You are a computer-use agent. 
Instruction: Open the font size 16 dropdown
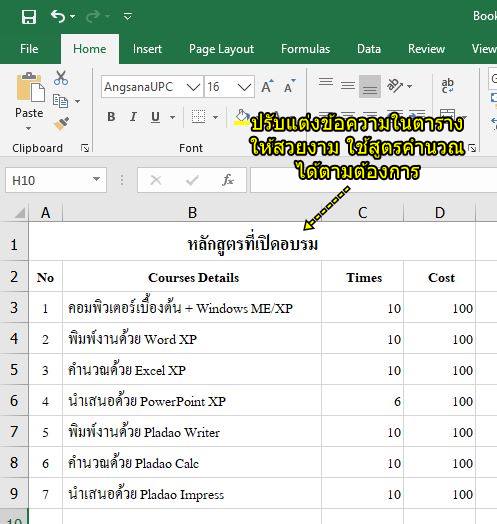coord(245,87)
